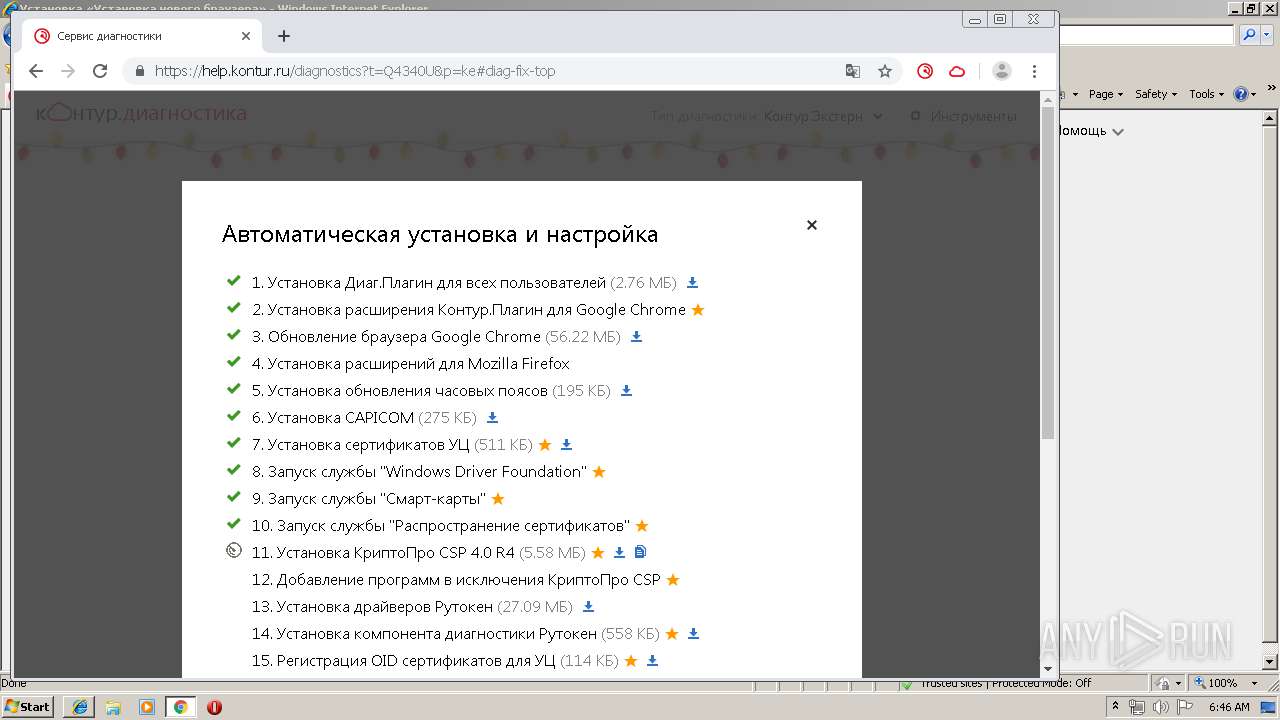Click star beside item 12 исключения КриптоПро
The width and height of the screenshot is (1280, 720).
(x=673, y=580)
